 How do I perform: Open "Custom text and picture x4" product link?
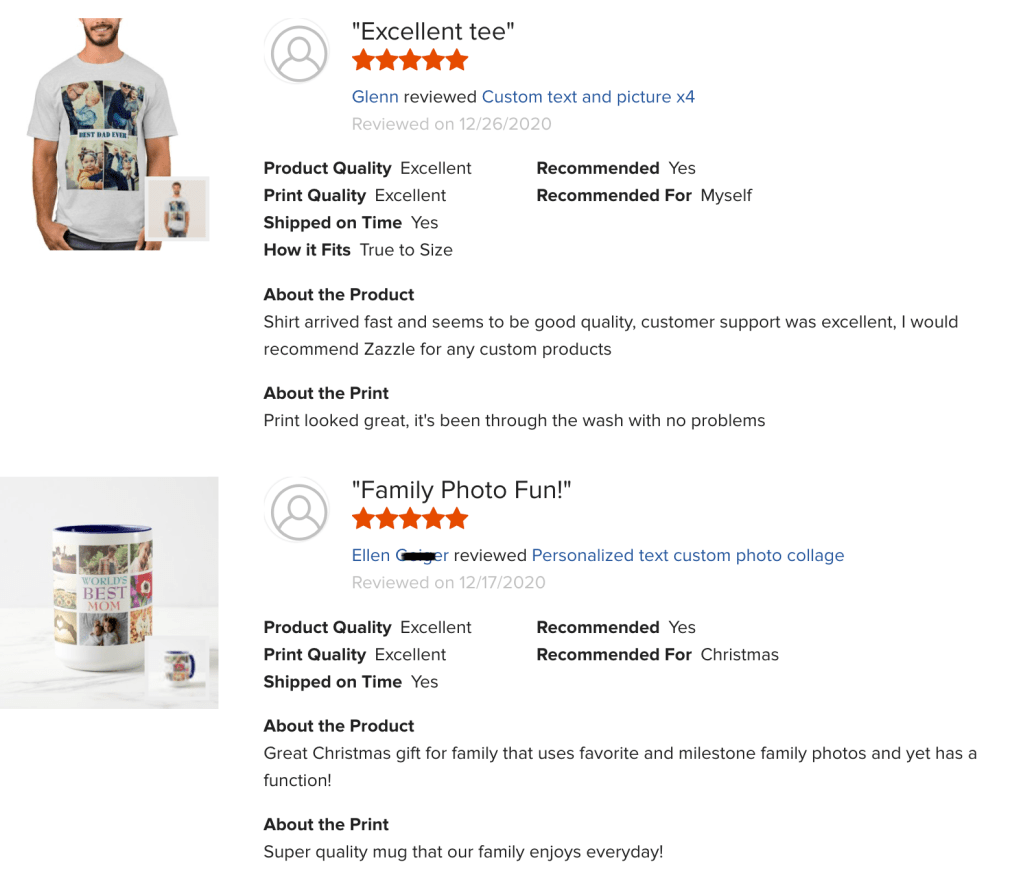588,97
